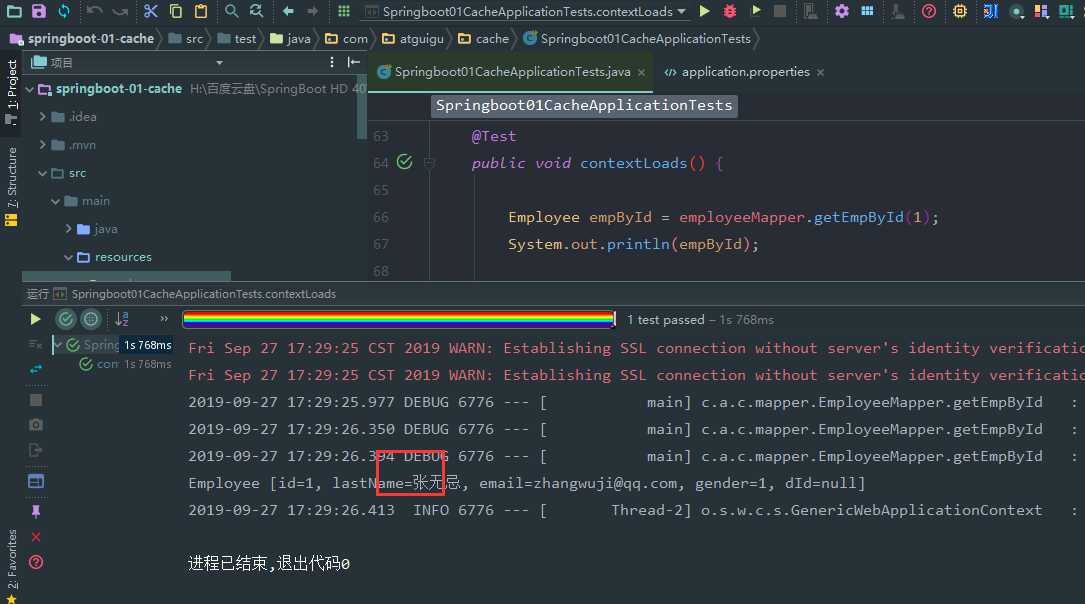Click the Dump Threads camera icon
Viewport: 1085px width, 604px height.
pos(36,425)
